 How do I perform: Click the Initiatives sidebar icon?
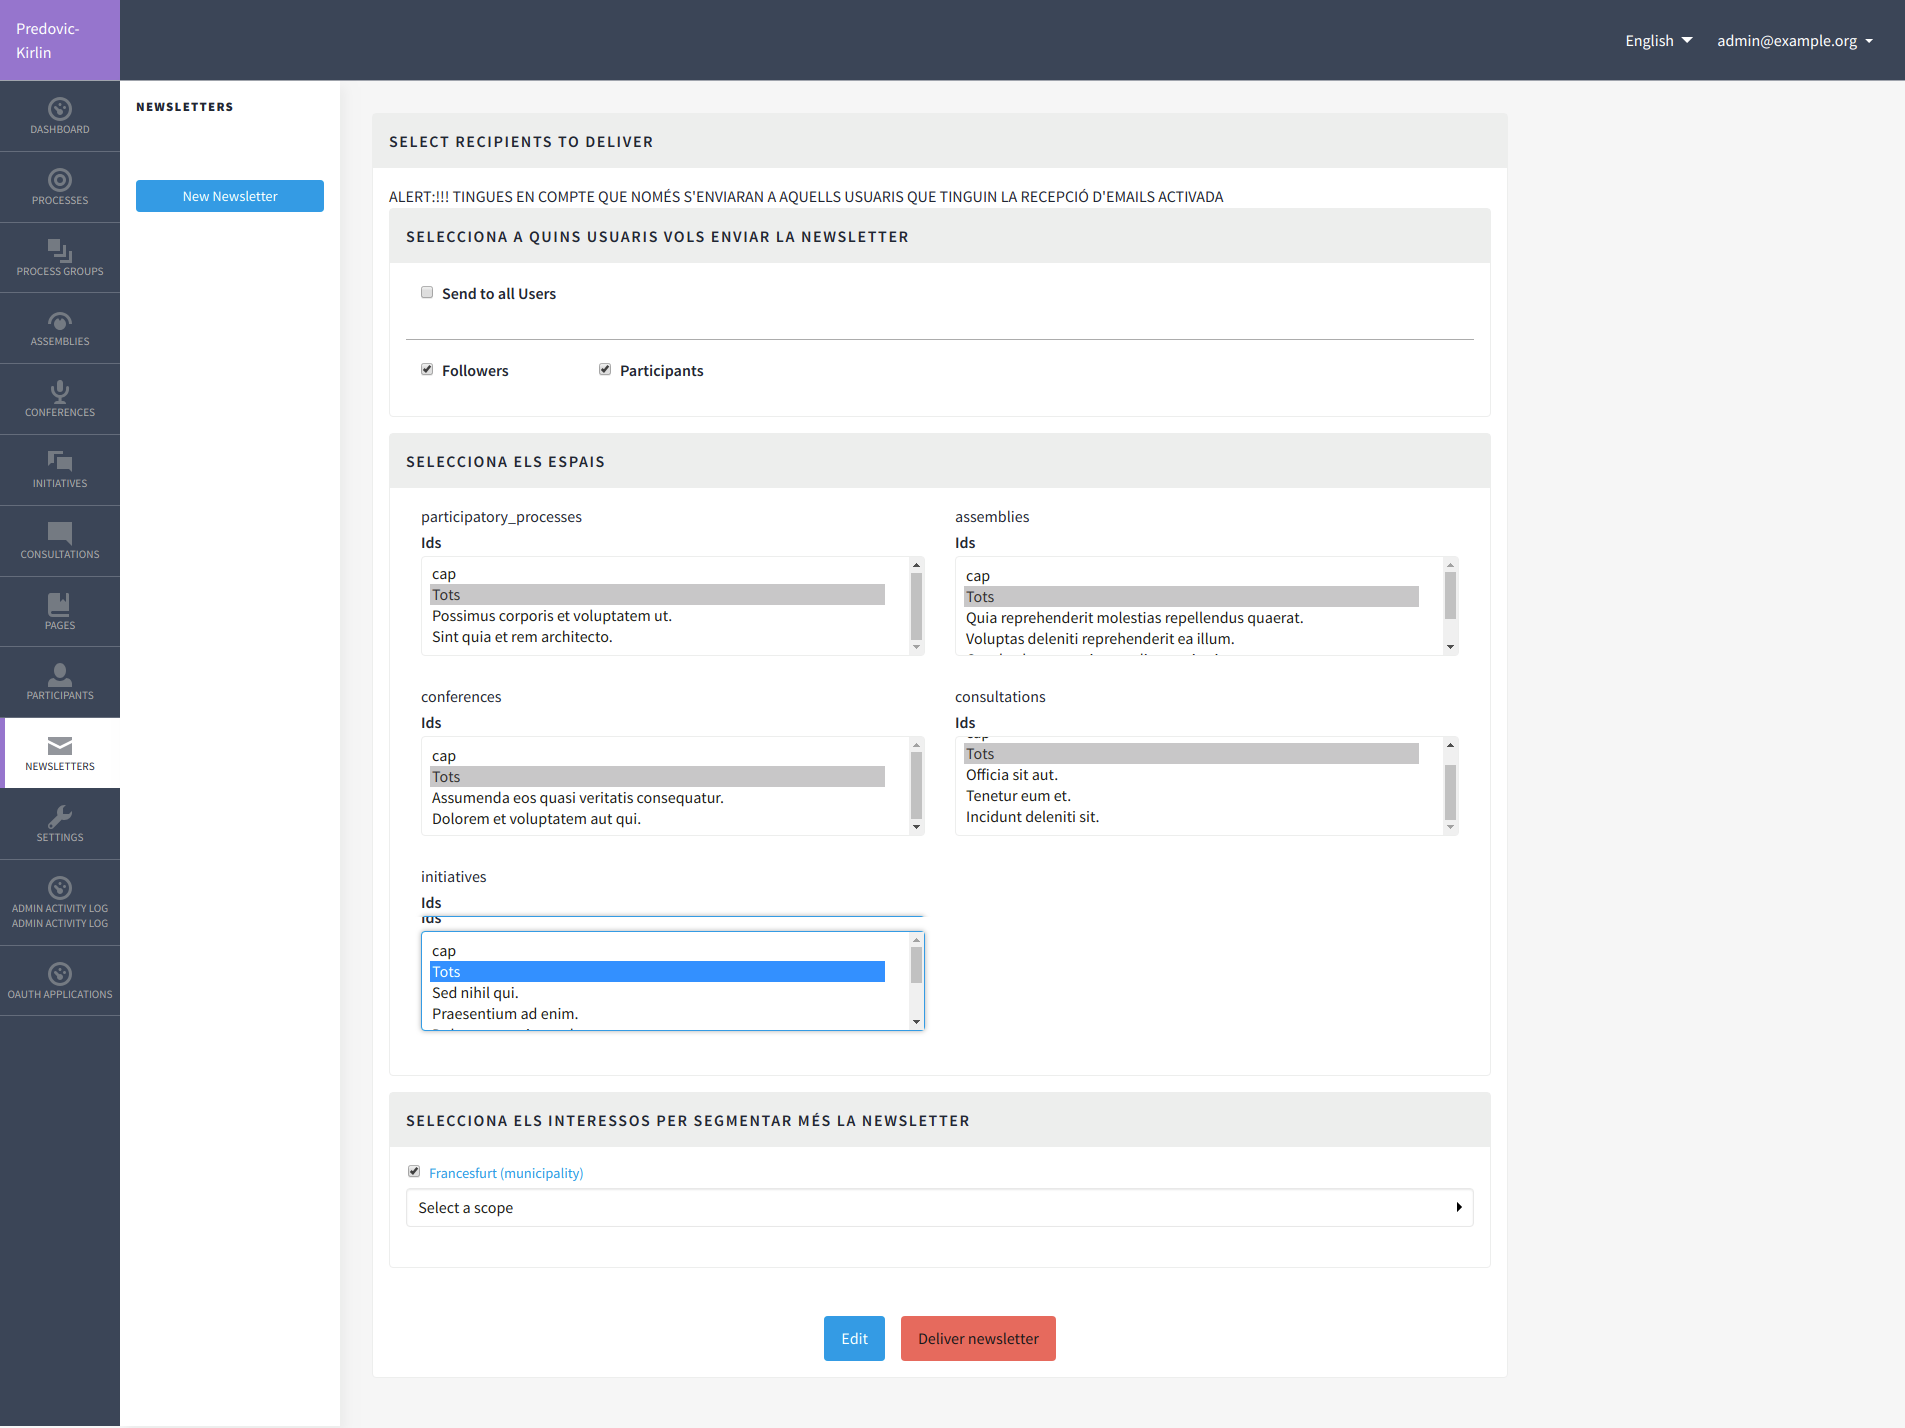[60, 462]
